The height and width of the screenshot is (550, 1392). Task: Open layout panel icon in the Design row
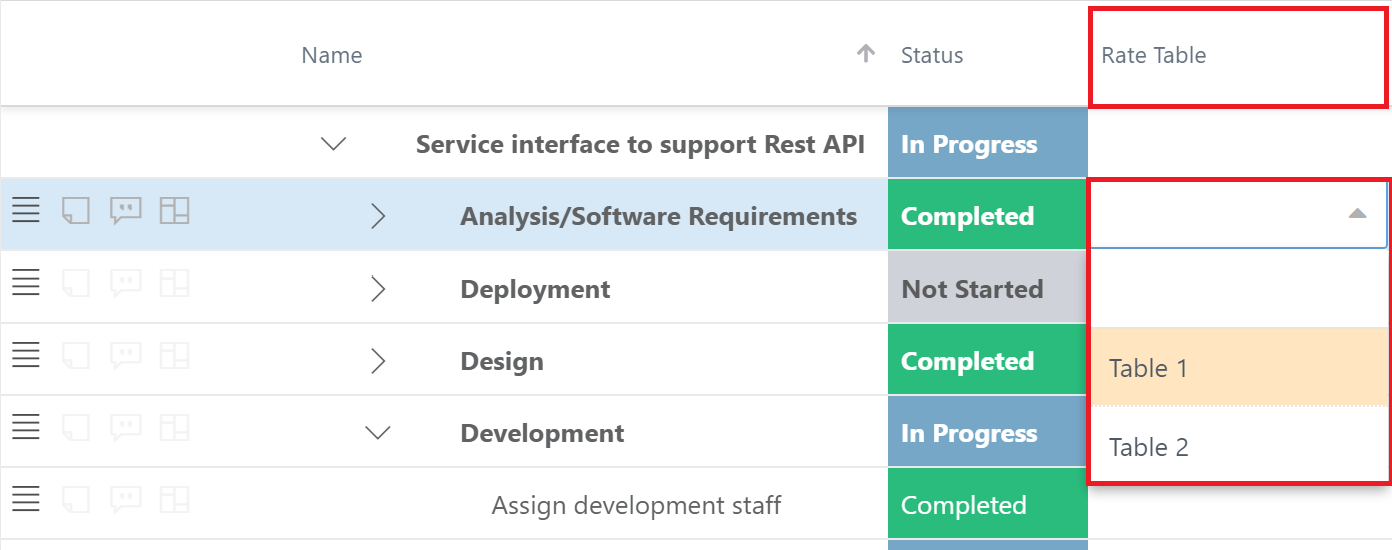coord(175,356)
